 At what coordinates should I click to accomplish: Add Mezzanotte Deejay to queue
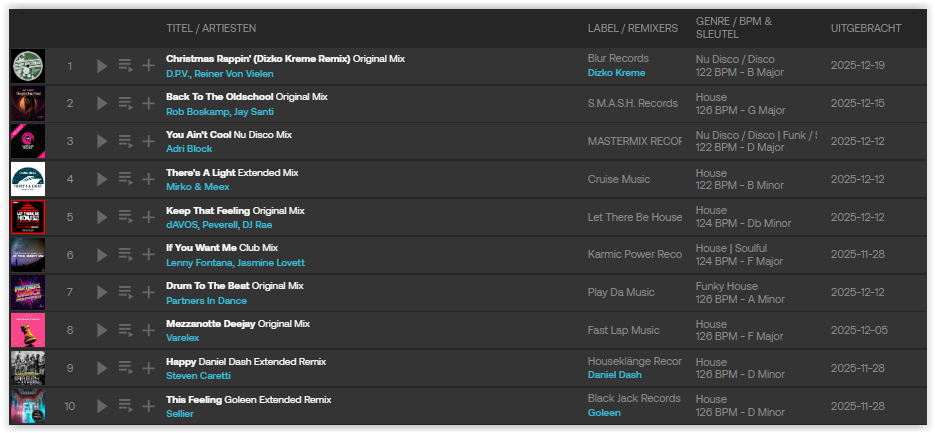pos(125,331)
